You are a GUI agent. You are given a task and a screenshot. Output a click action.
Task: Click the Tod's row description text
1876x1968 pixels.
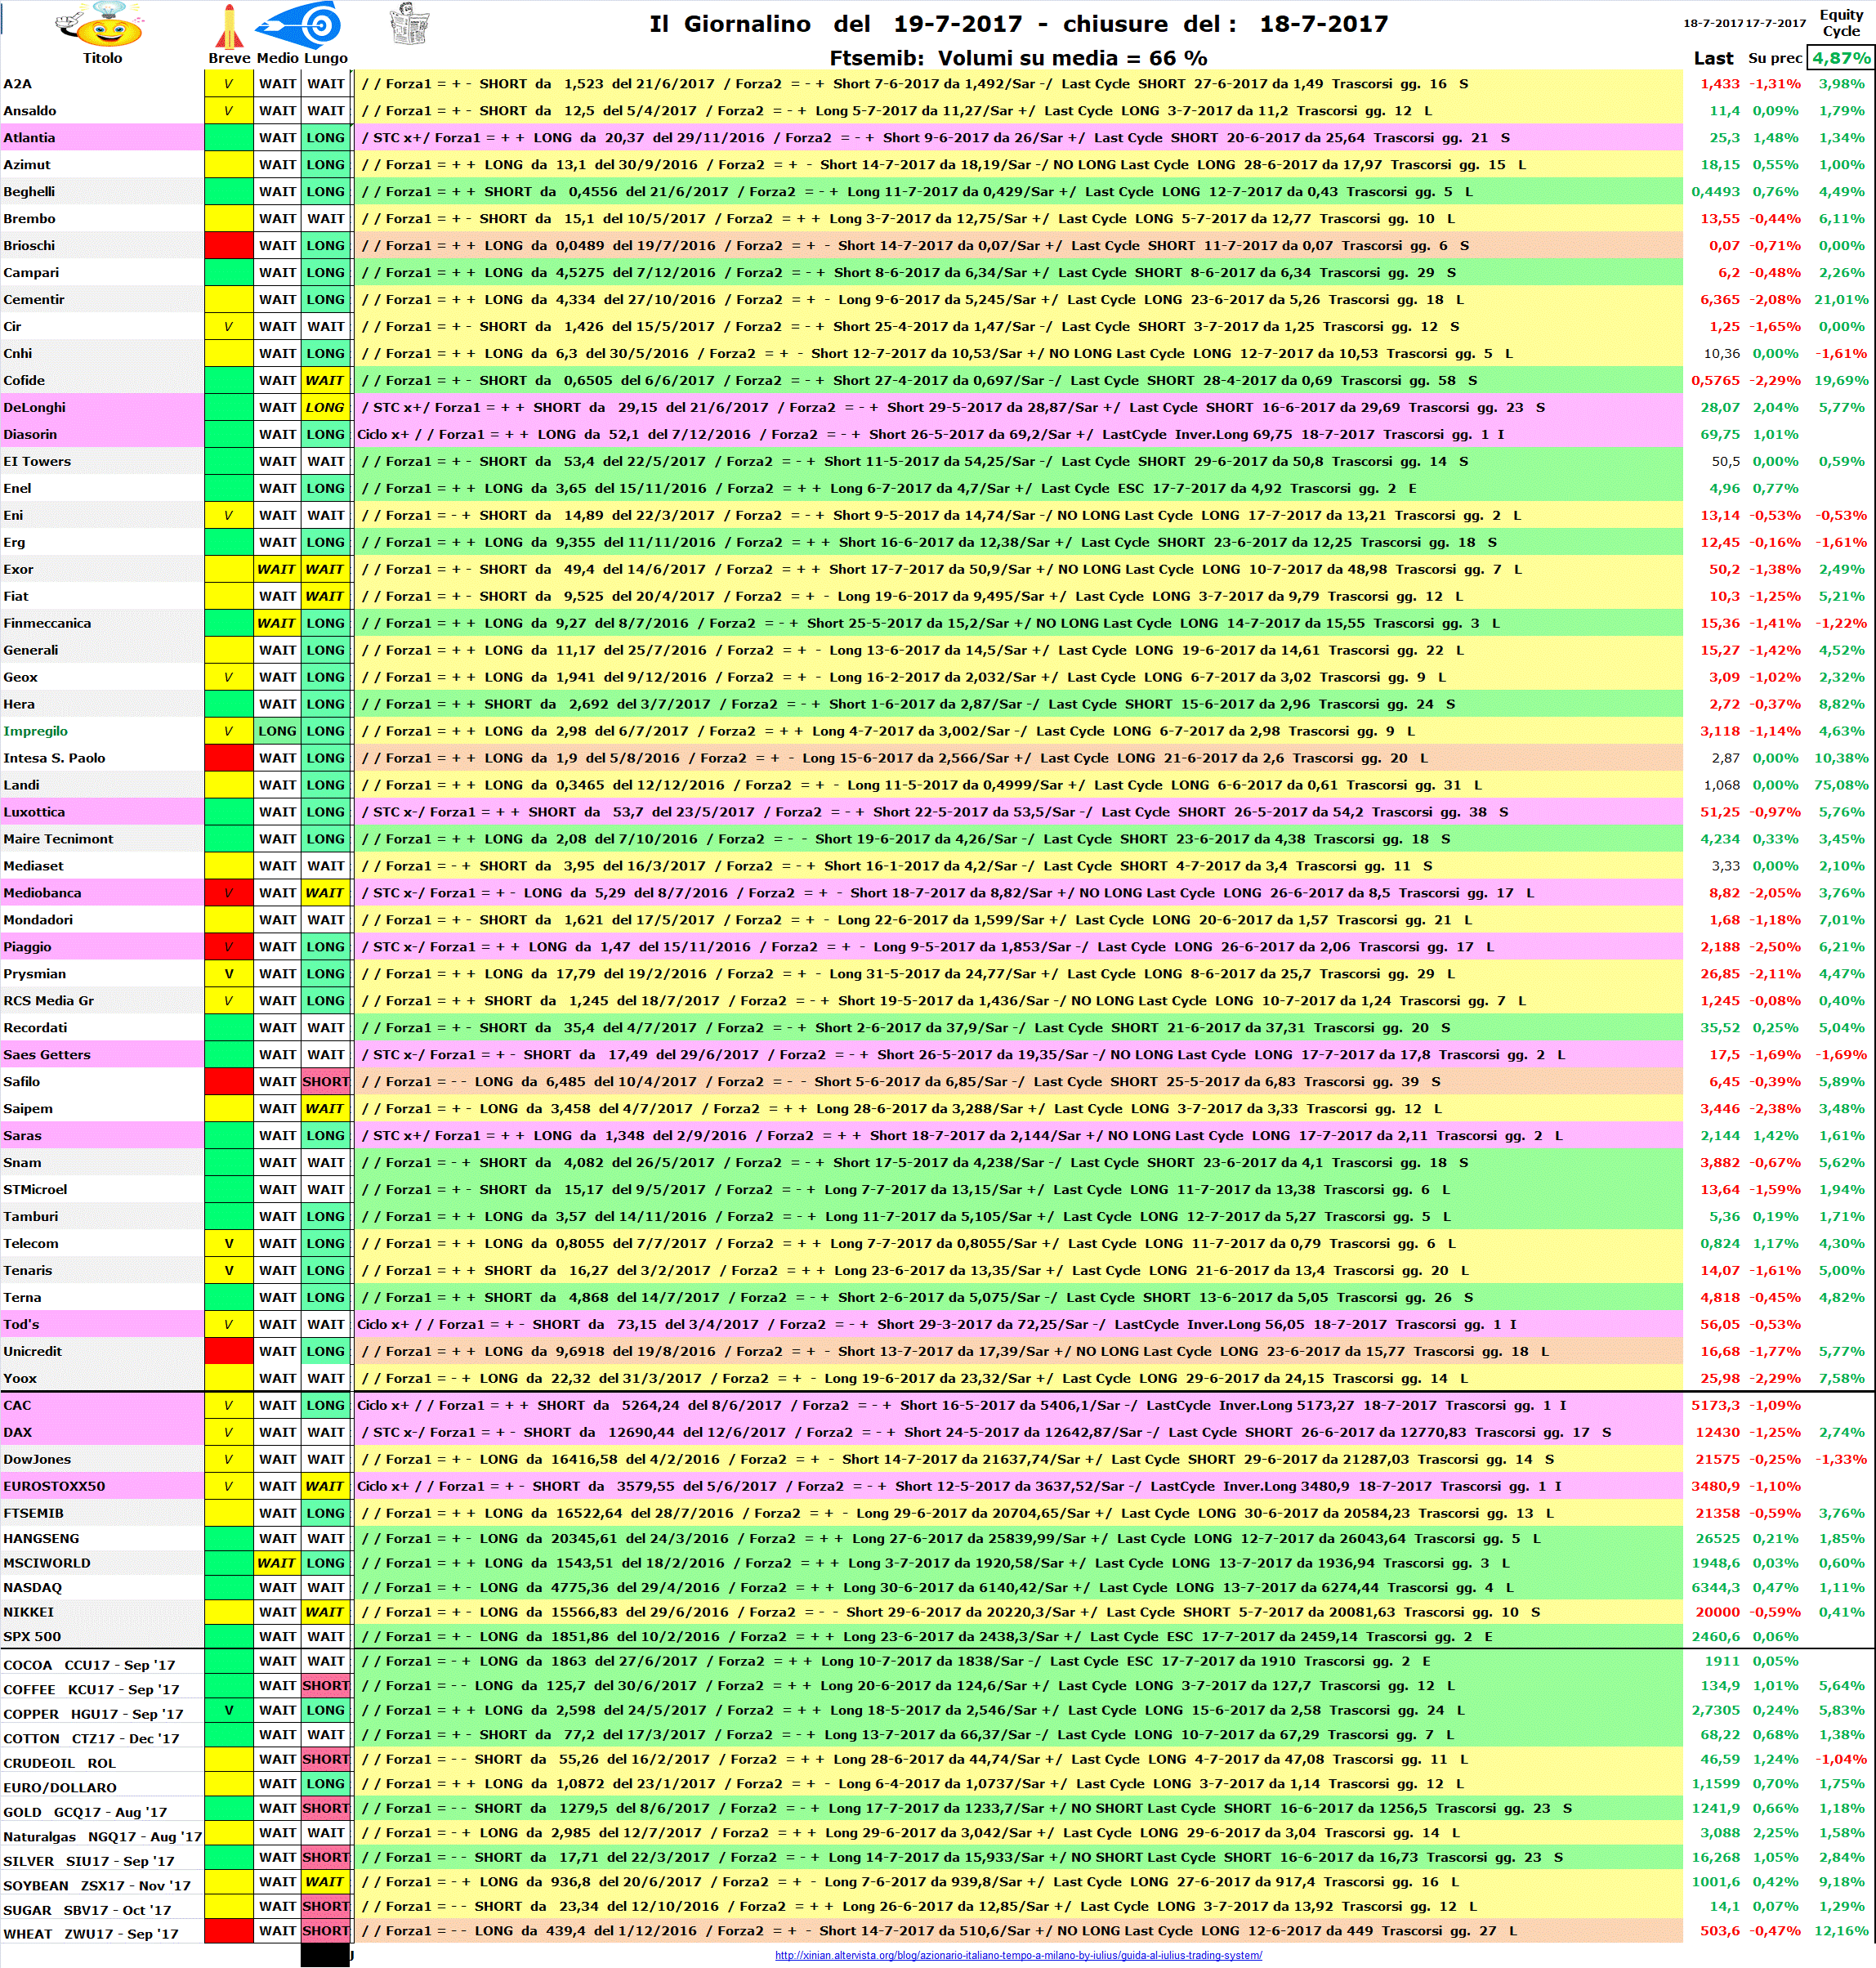tap(937, 1325)
